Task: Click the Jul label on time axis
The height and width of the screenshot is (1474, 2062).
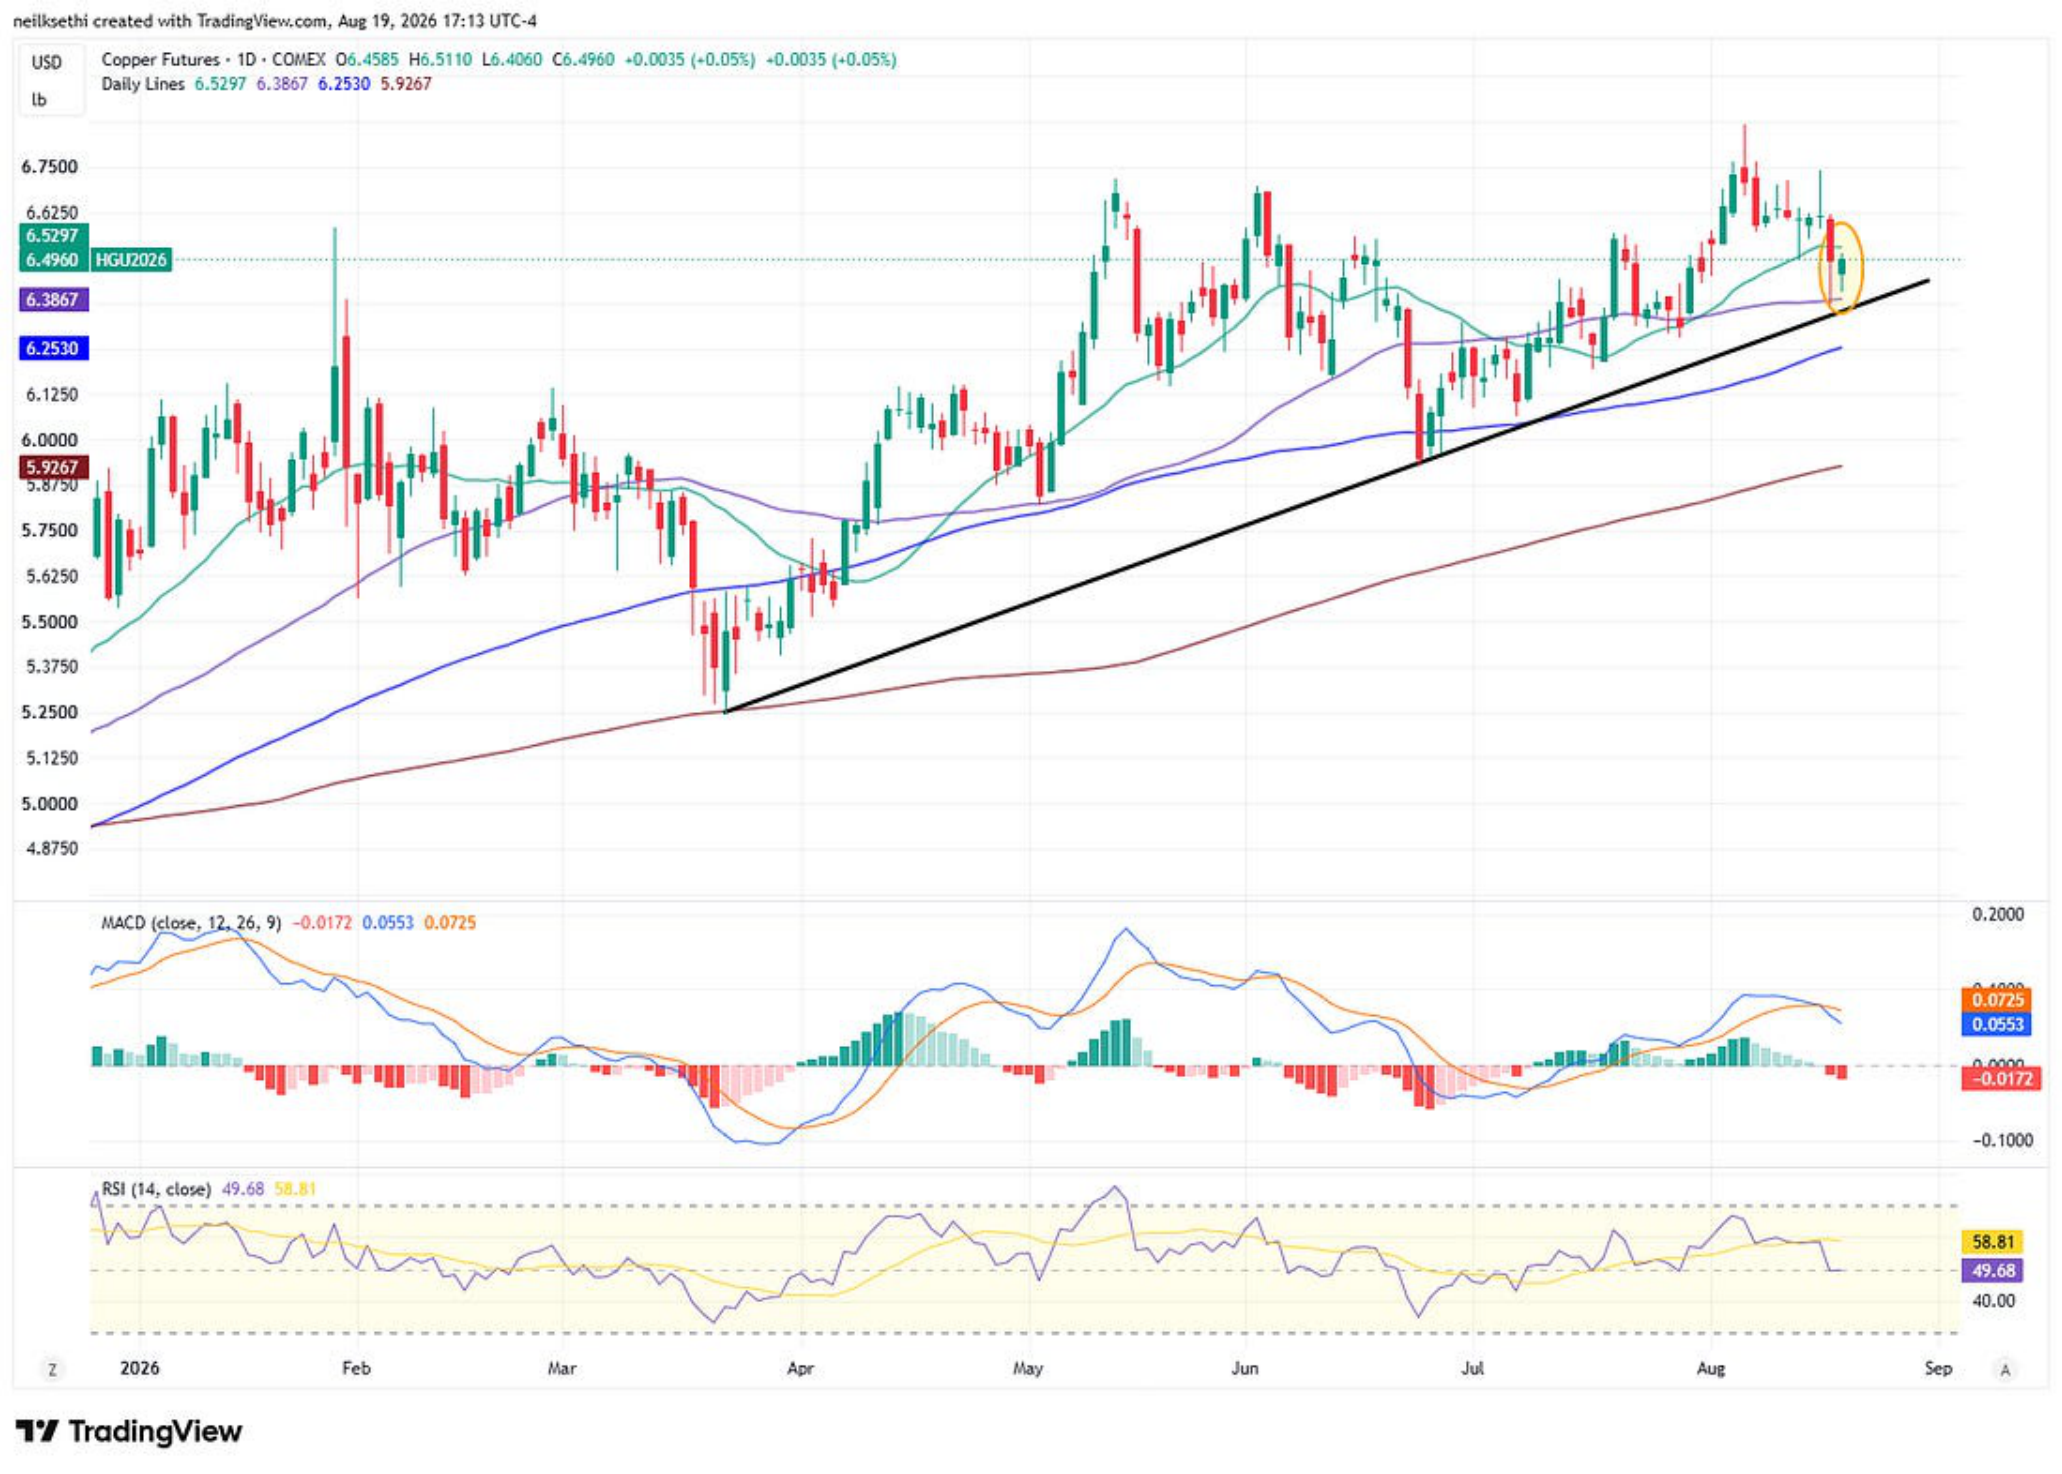Action: 1472,1368
